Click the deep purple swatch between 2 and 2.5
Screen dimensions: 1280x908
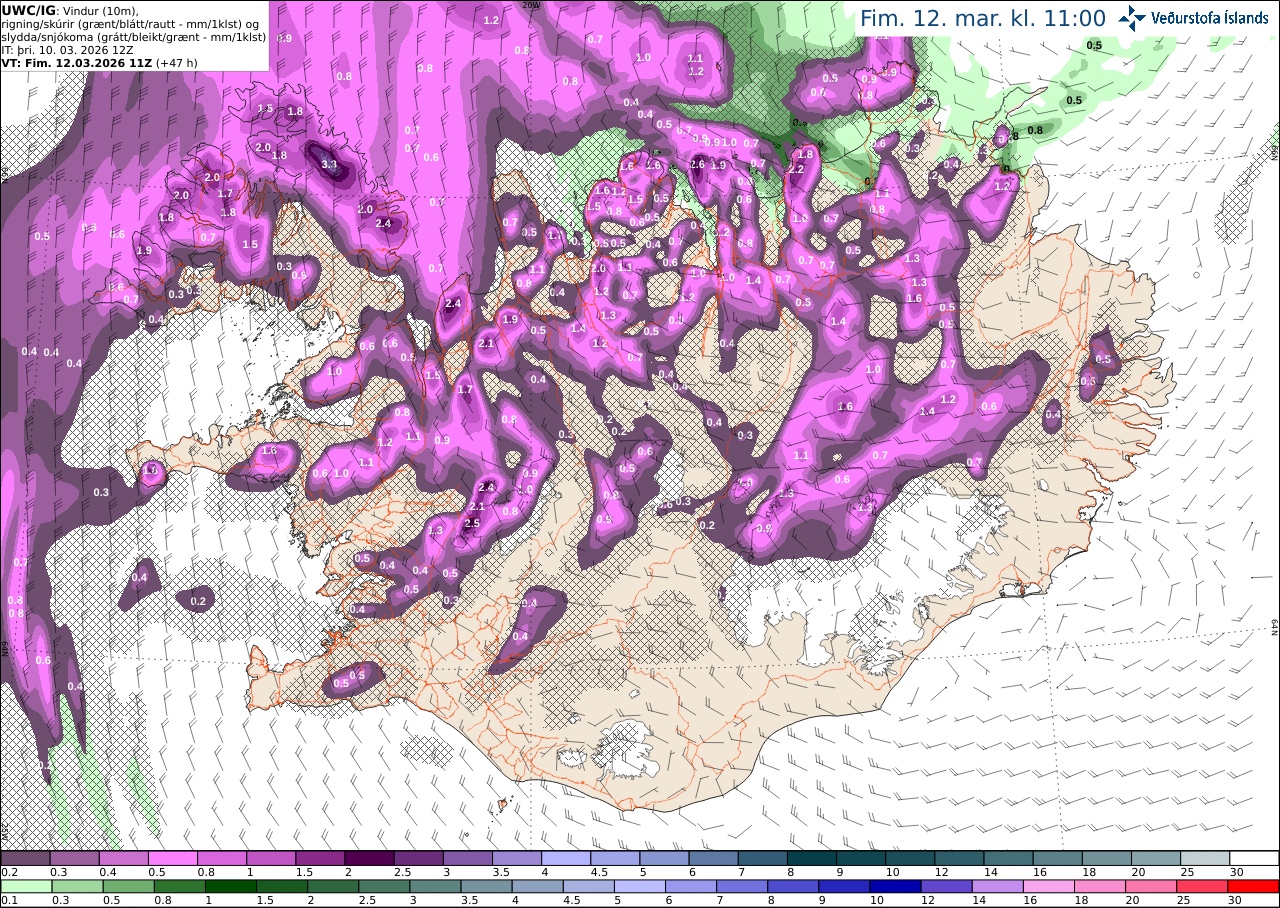(369, 858)
